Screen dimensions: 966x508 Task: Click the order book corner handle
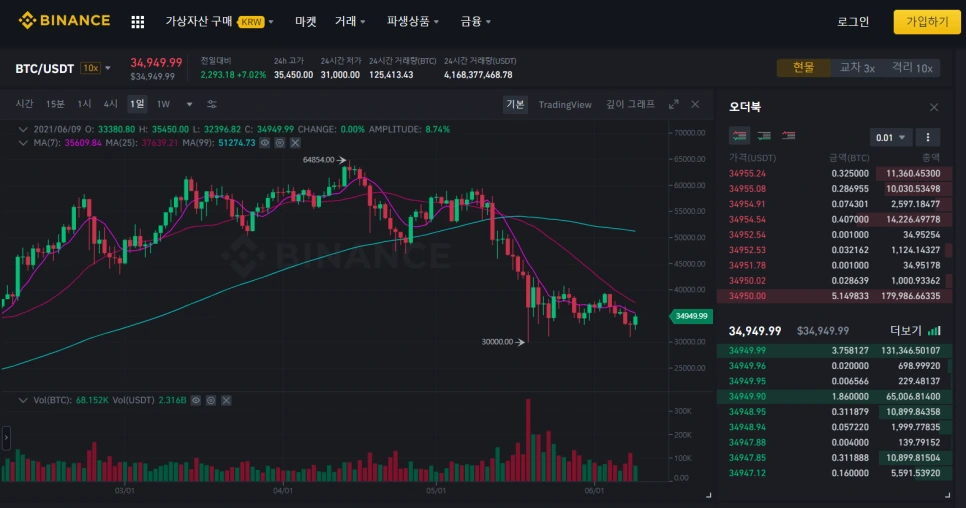pos(948,494)
